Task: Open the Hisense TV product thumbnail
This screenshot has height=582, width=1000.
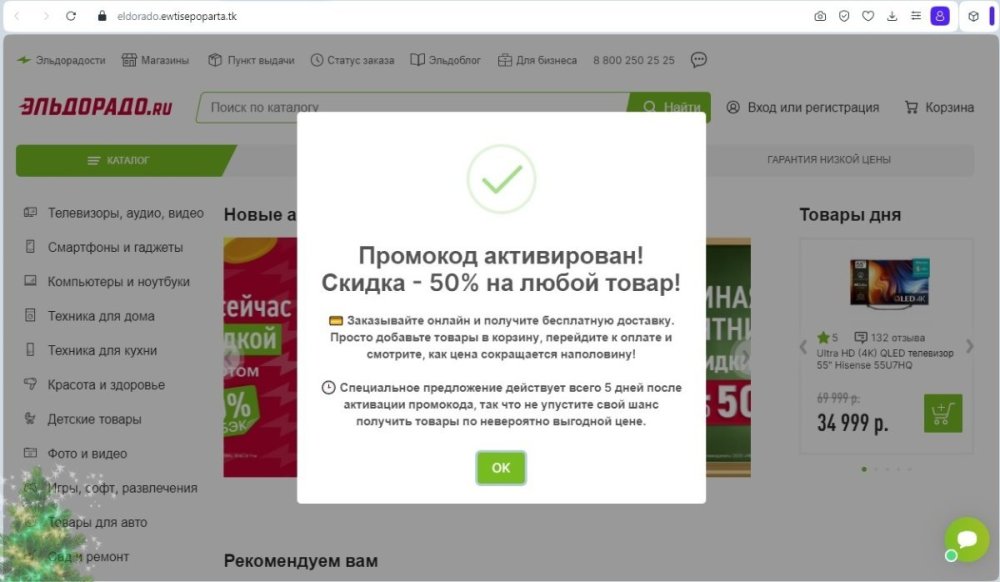Action: [x=890, y=282]
